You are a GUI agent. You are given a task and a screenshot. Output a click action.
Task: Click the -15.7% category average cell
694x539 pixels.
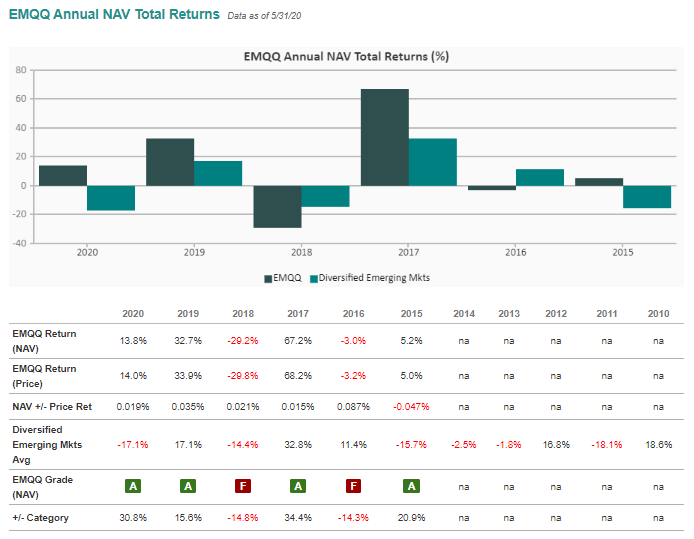tap(412, 444)
